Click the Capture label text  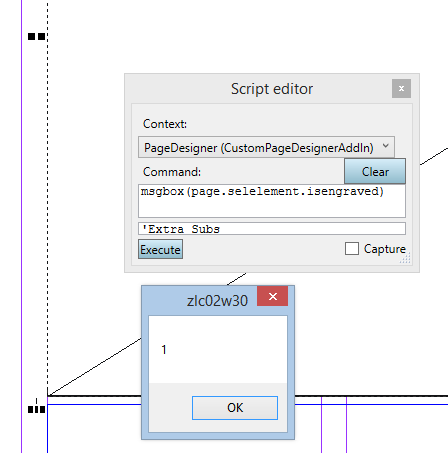(385, 249)
